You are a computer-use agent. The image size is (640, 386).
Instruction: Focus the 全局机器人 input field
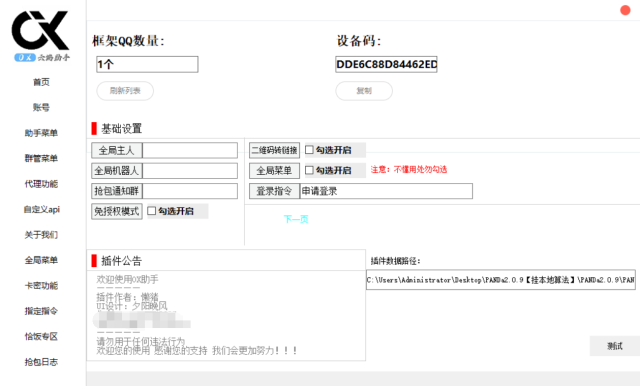click(x=190, y=171)
